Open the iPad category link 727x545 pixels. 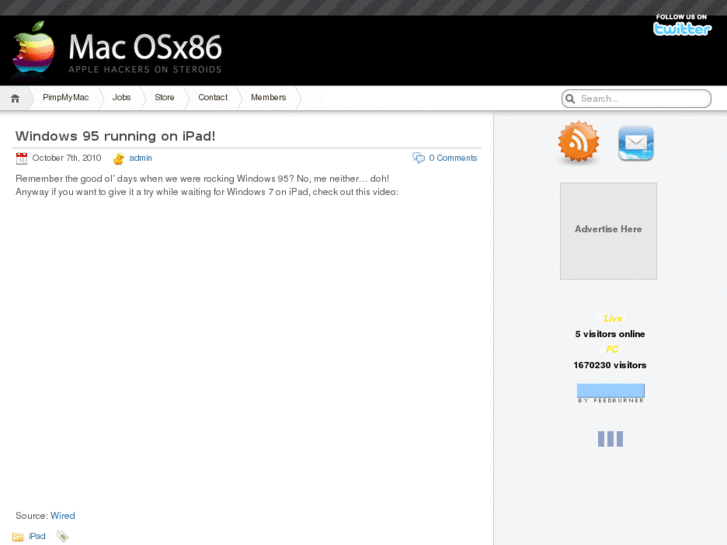[37, 536]
